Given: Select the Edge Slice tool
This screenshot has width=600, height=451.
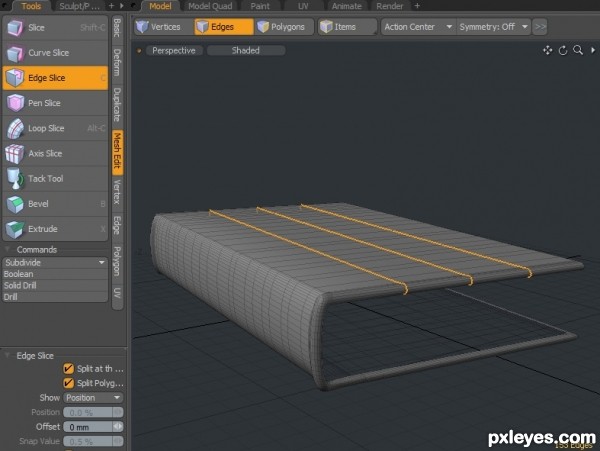Looking at the screenshot, I should [x=55, y=78].
